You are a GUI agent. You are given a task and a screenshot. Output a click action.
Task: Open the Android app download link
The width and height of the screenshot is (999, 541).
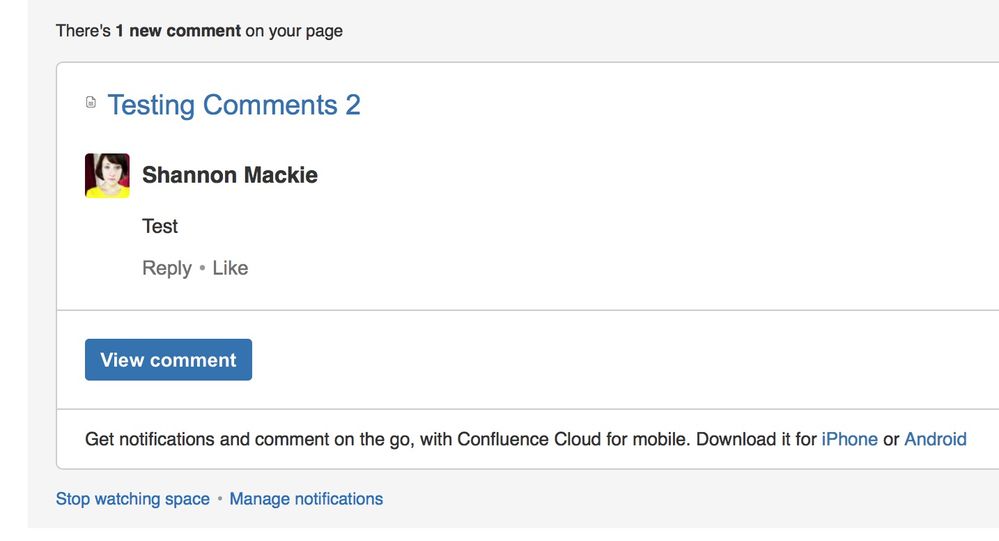(x=935, y=439)
